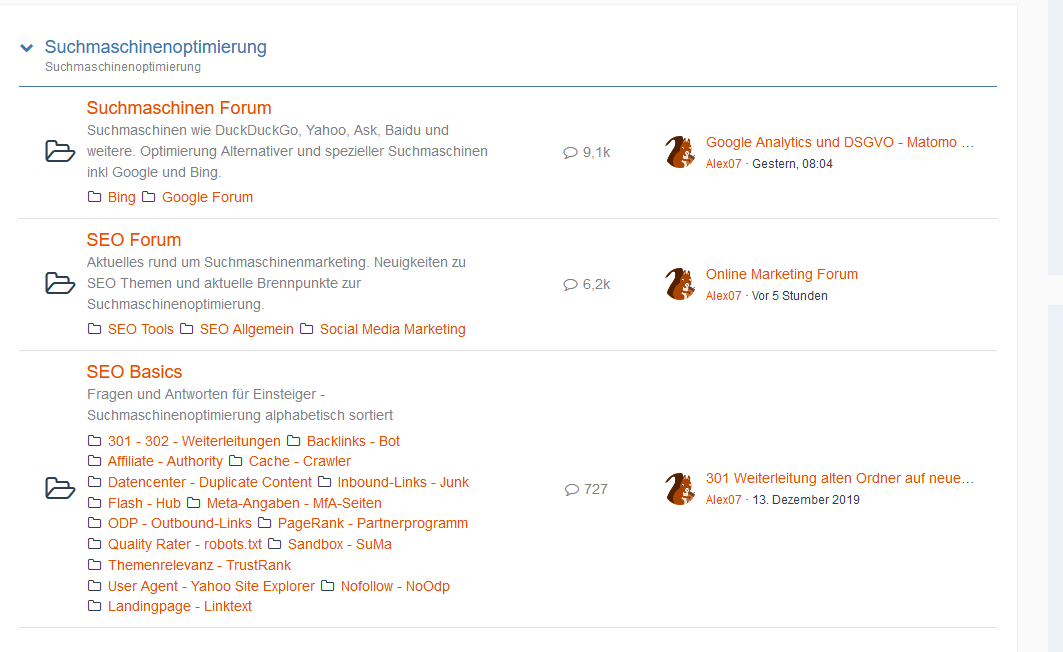Open 301 - 302 - Weiterleitungen subforum
This screenshot has height=652, width=1063.
[x=194, y=441]
